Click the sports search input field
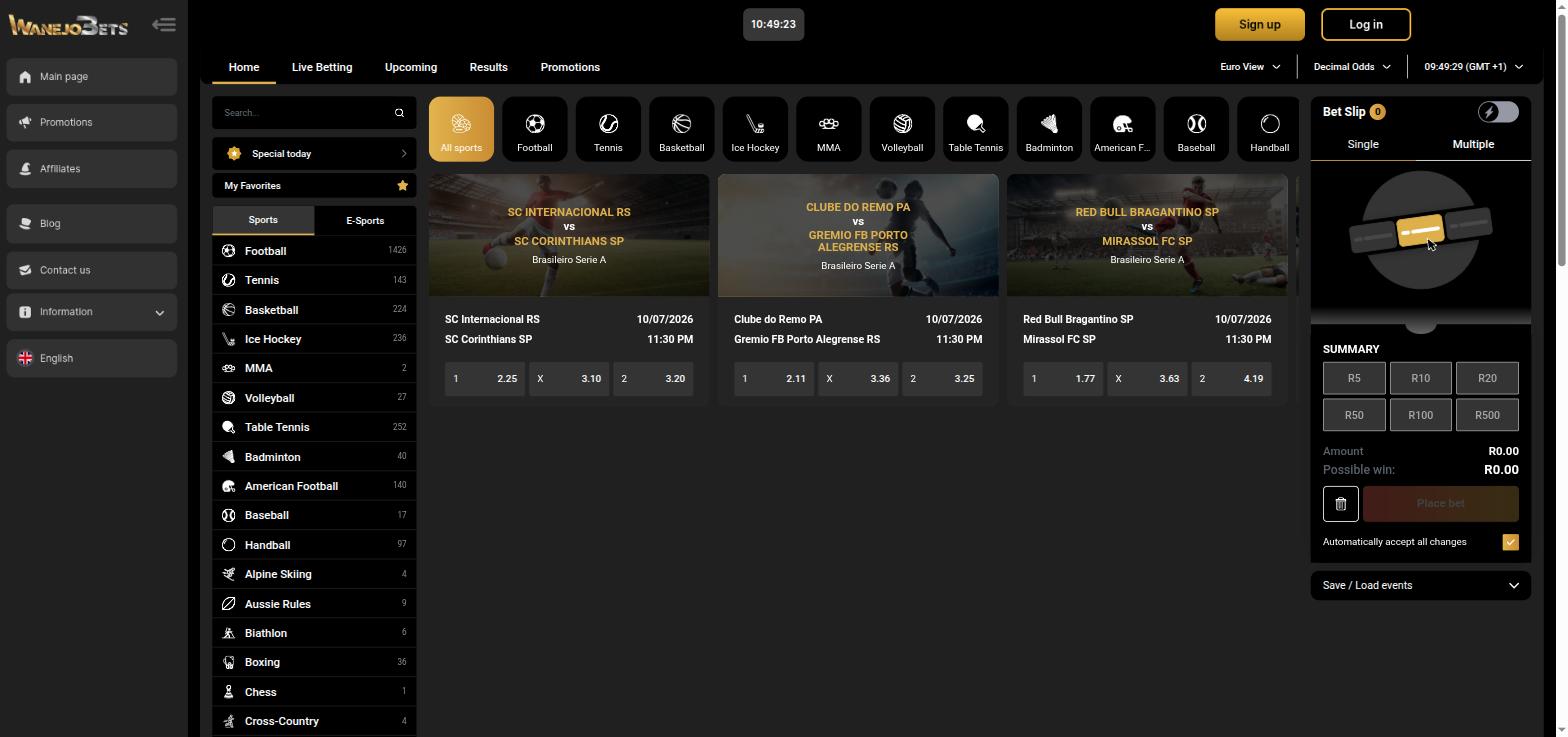 (x=304, y=113)
